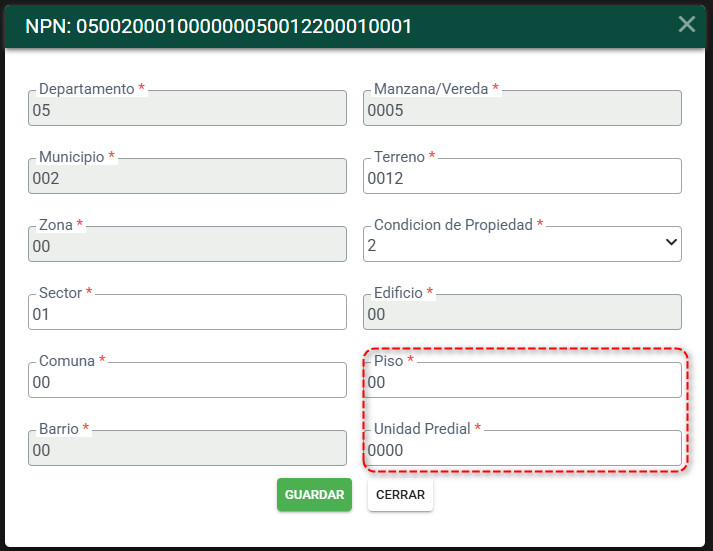This screenshot has width=713, height=551.
Task: Click the Manzana/Vereda field showing 0005
Action: (522, 108)
